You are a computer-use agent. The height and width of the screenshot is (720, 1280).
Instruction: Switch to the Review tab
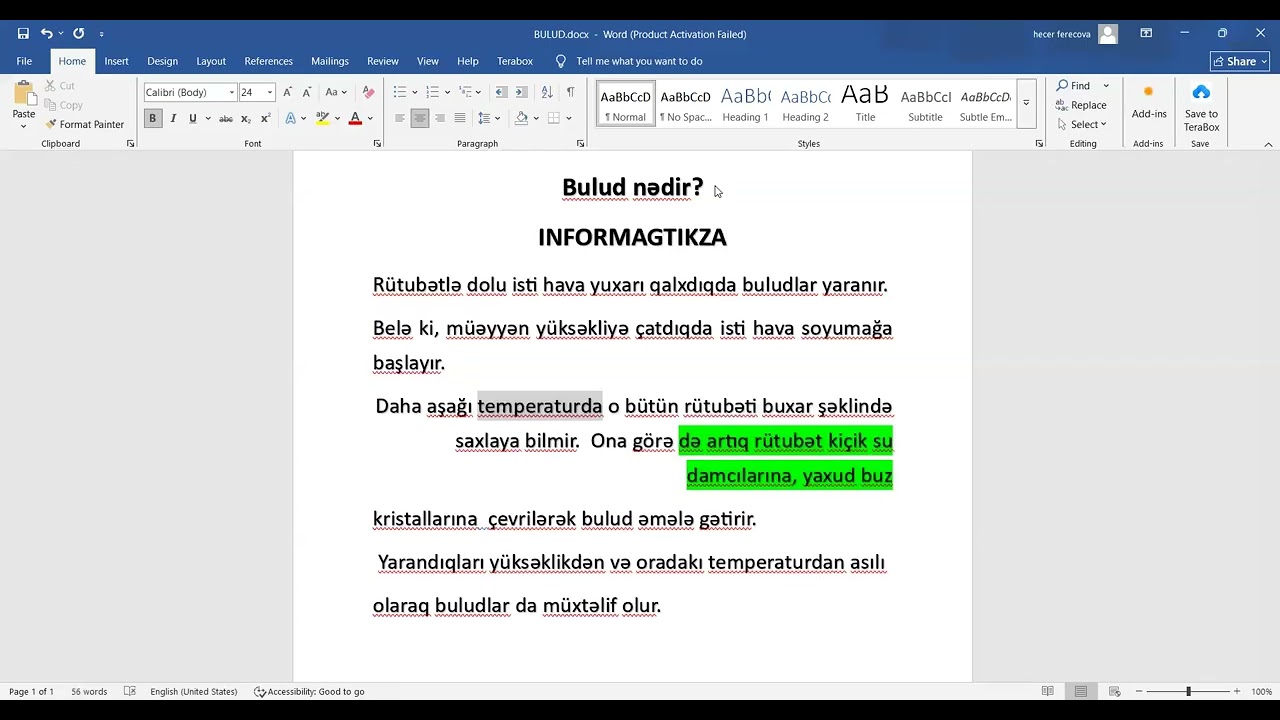[382, 61]
